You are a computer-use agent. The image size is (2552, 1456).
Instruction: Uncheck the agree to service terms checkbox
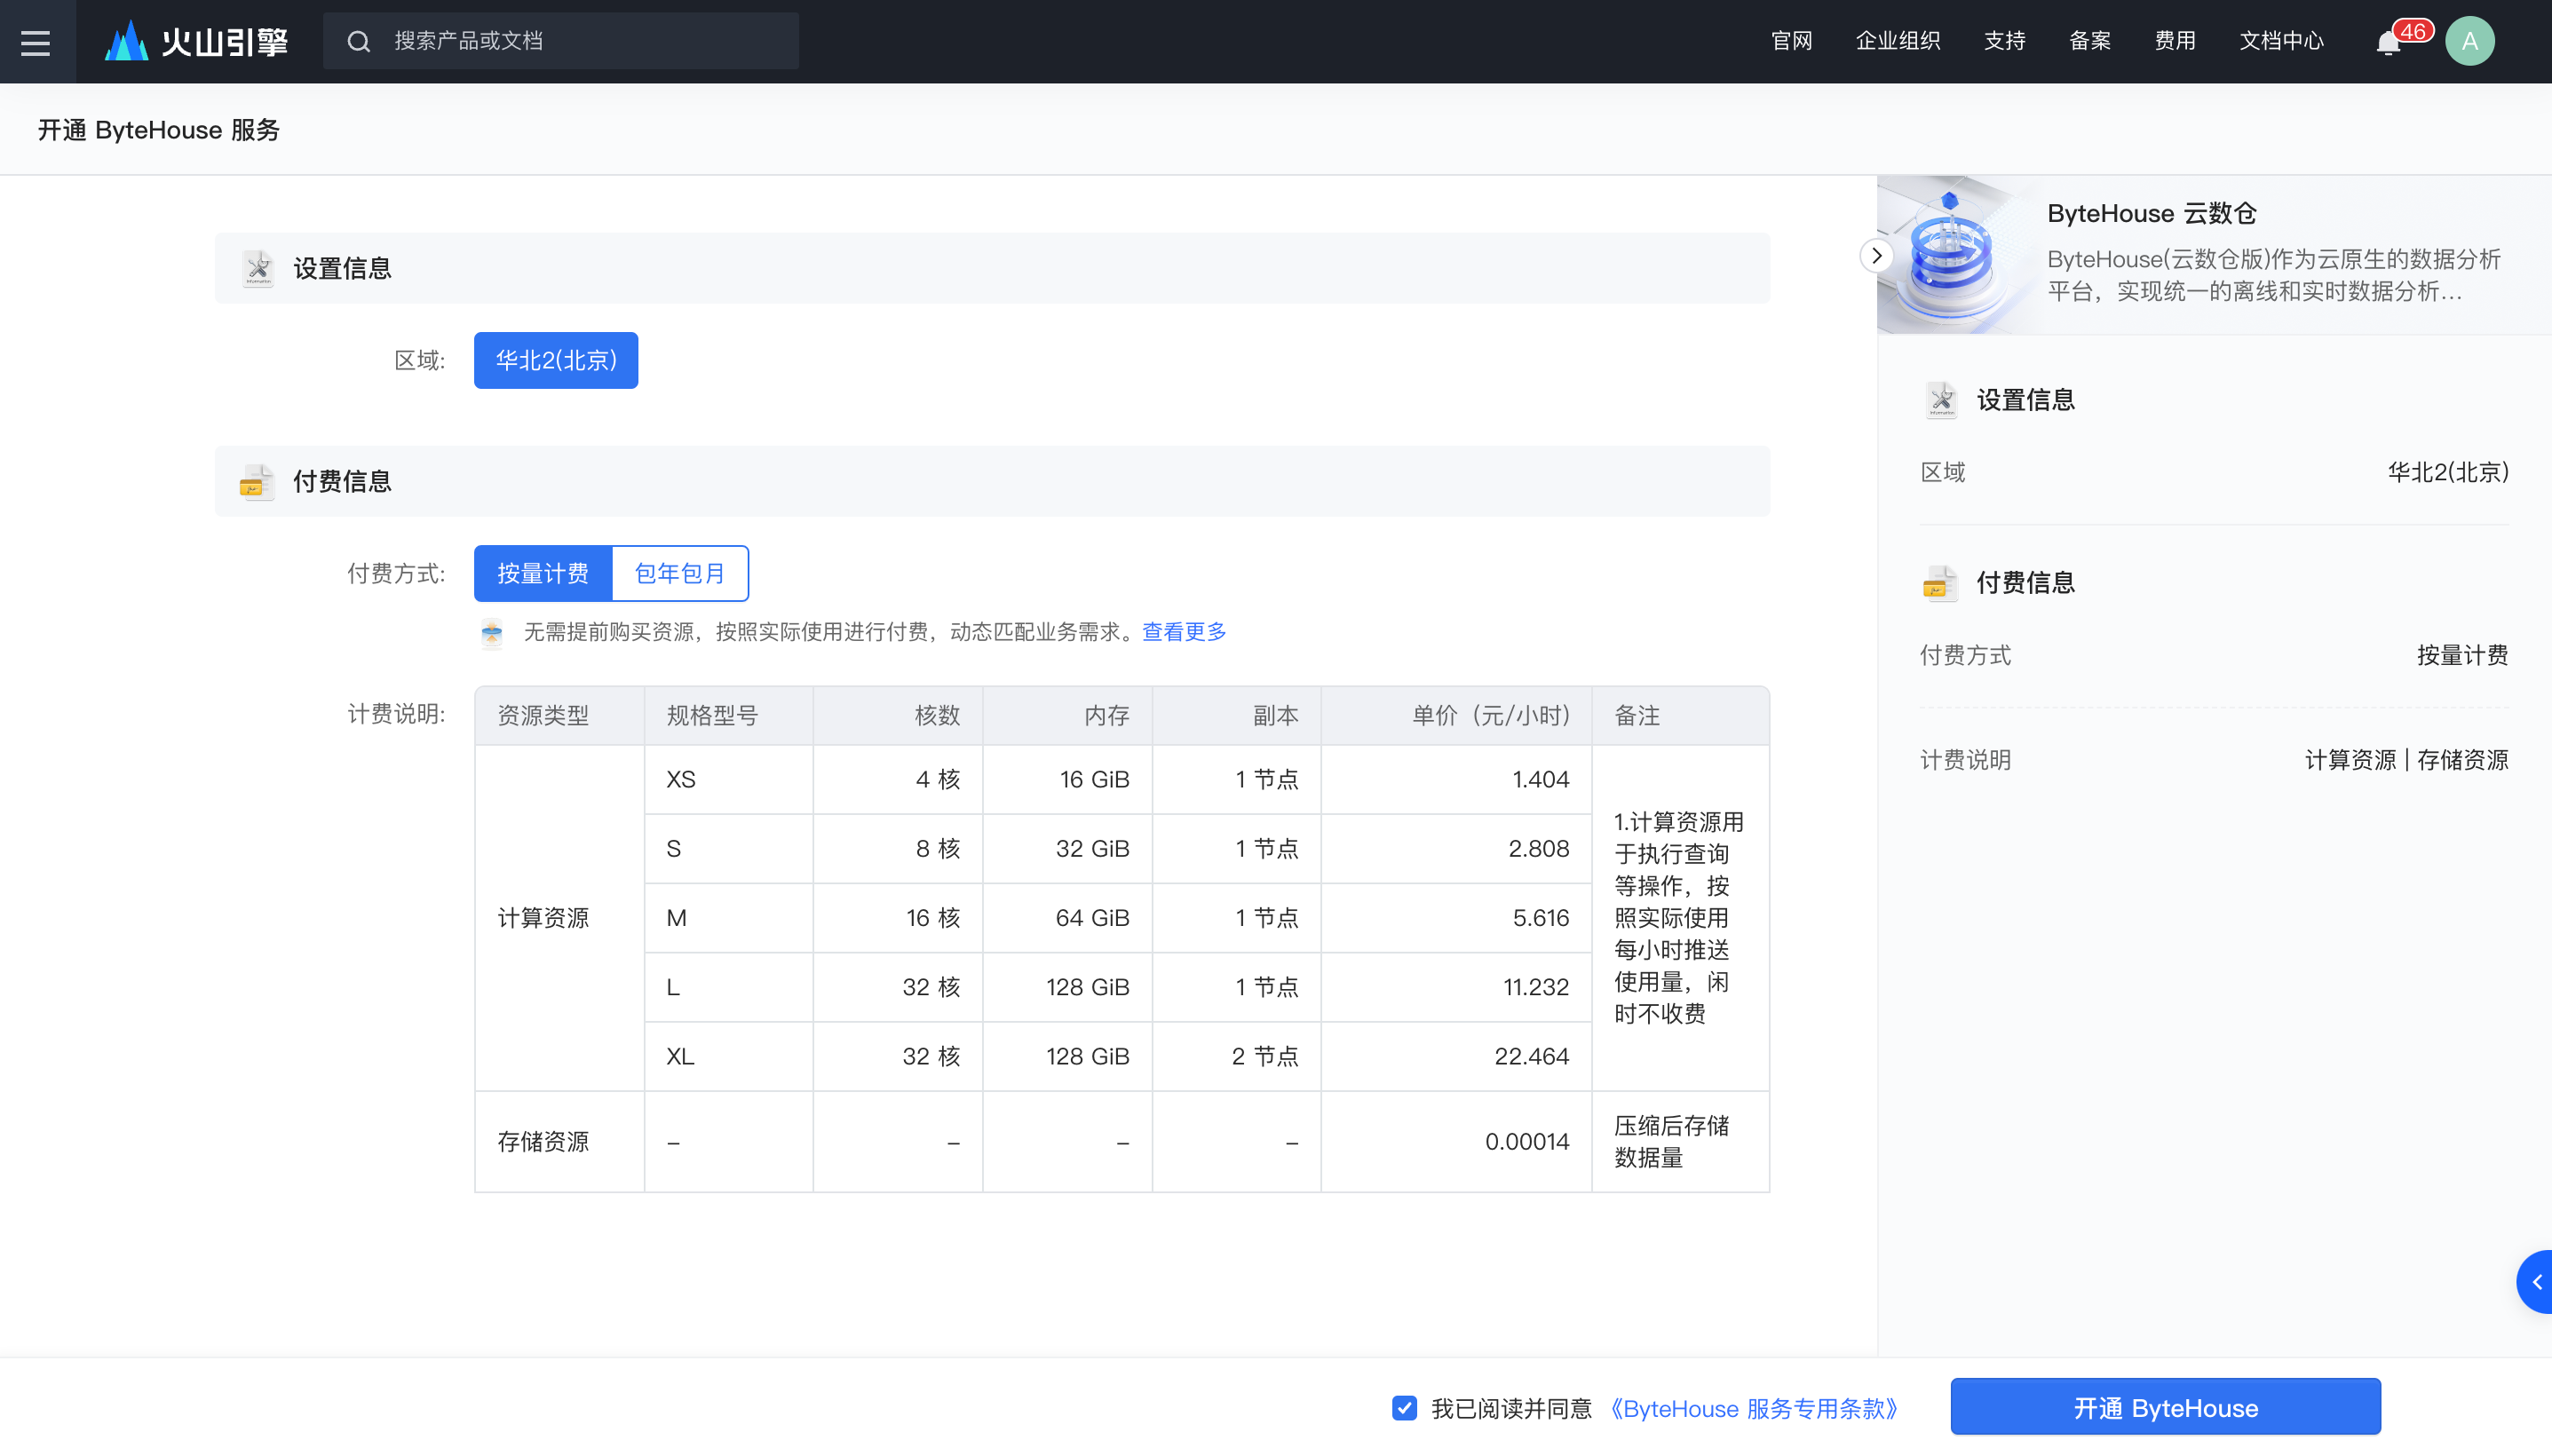click(1404, 1408)
